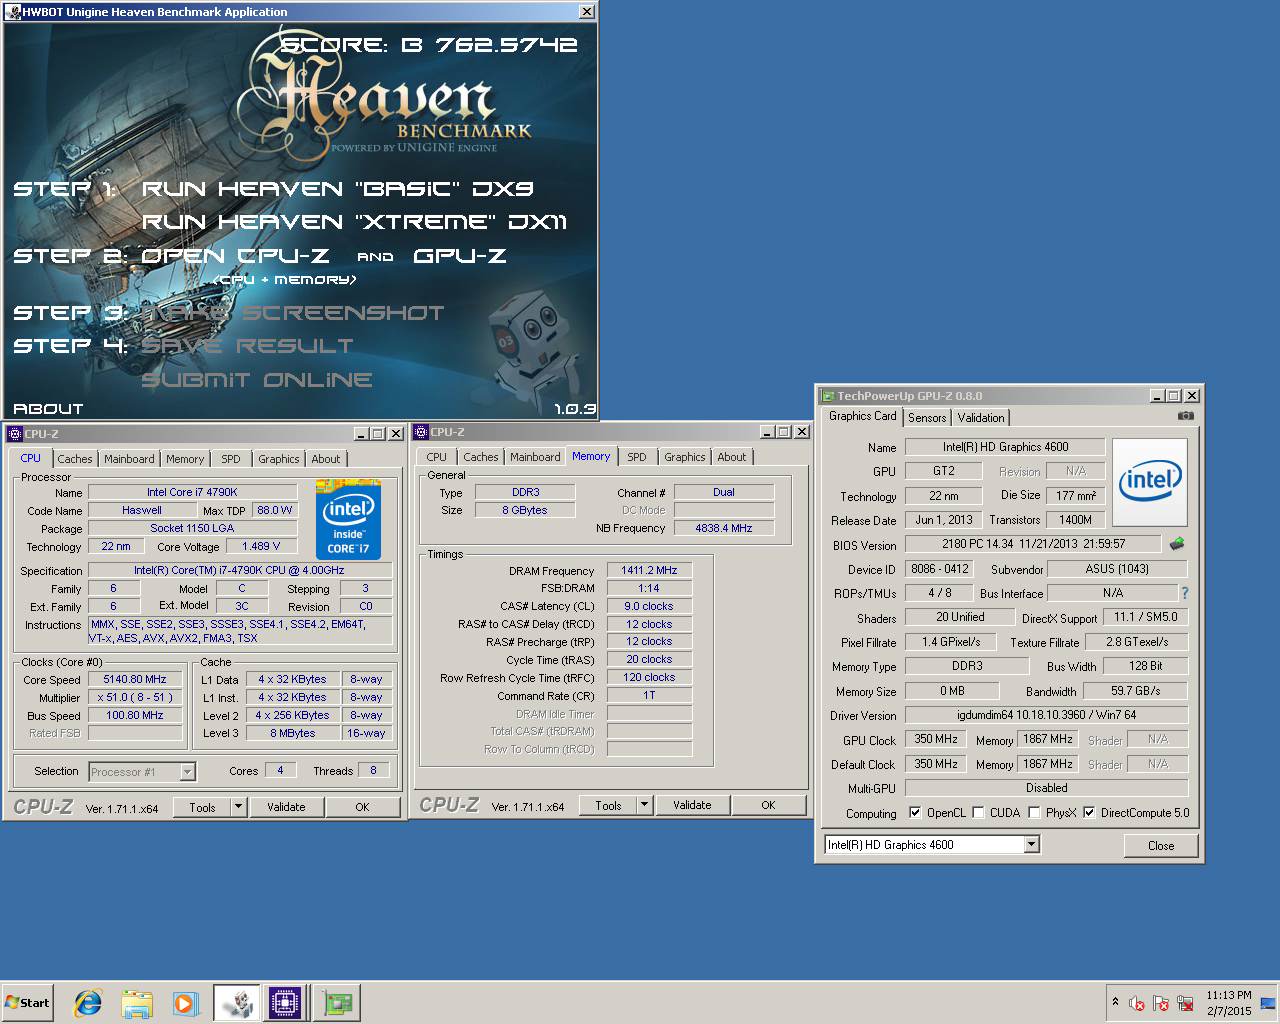This screenshot has height=1024, width=1280.
Task: Click the Start button
Action: pyautogui.click(x=27, y=1003)
